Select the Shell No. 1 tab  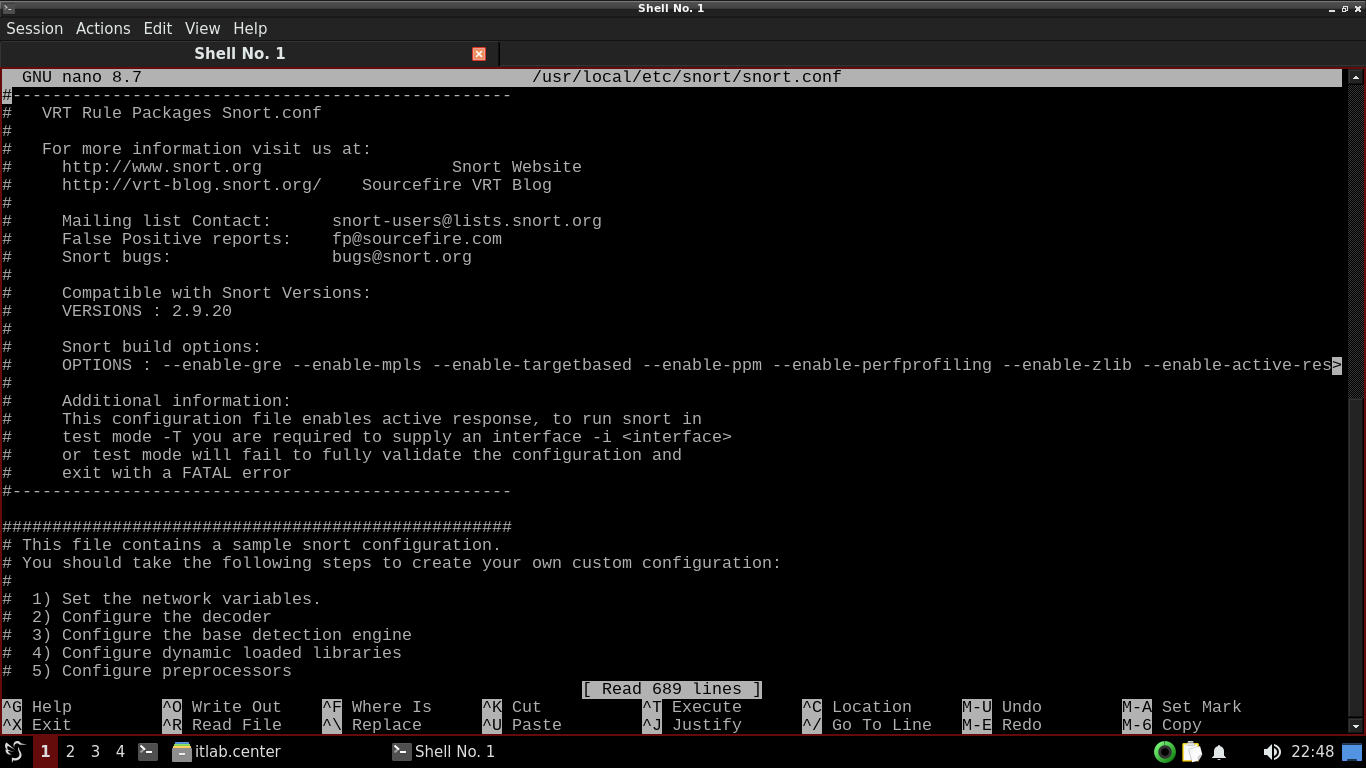point(240,54)
